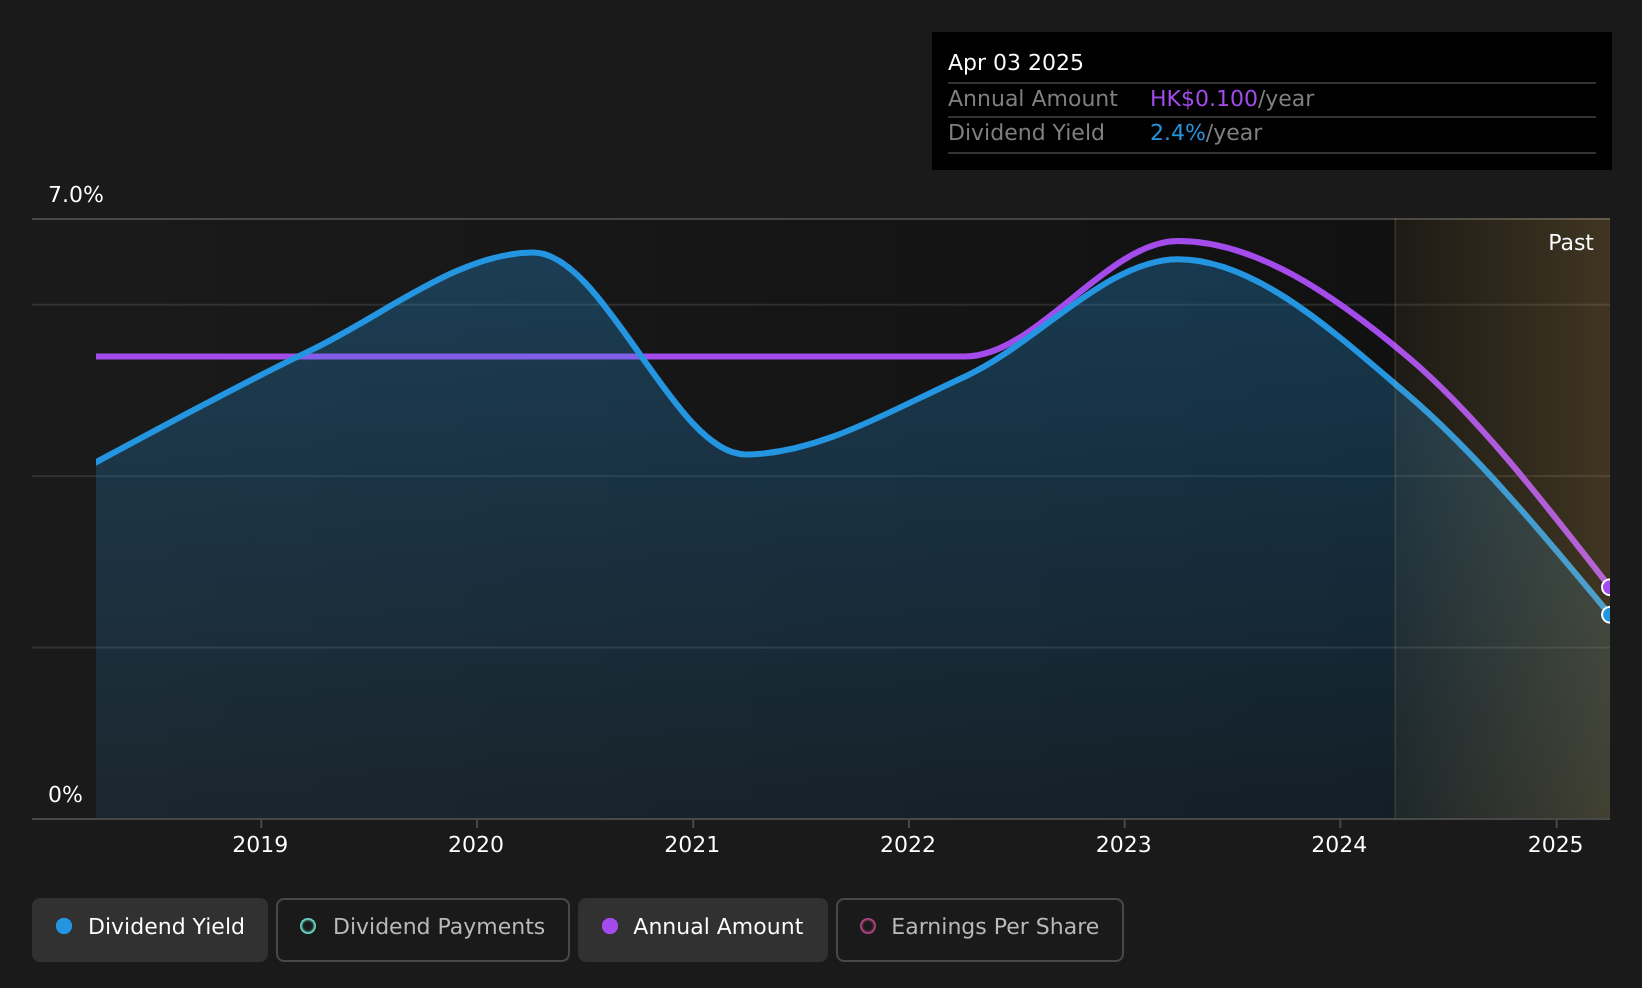This screenshot has height=988, width=1642.
Task: Click the 7.0% y-axis label
Action: pos(76,195)
